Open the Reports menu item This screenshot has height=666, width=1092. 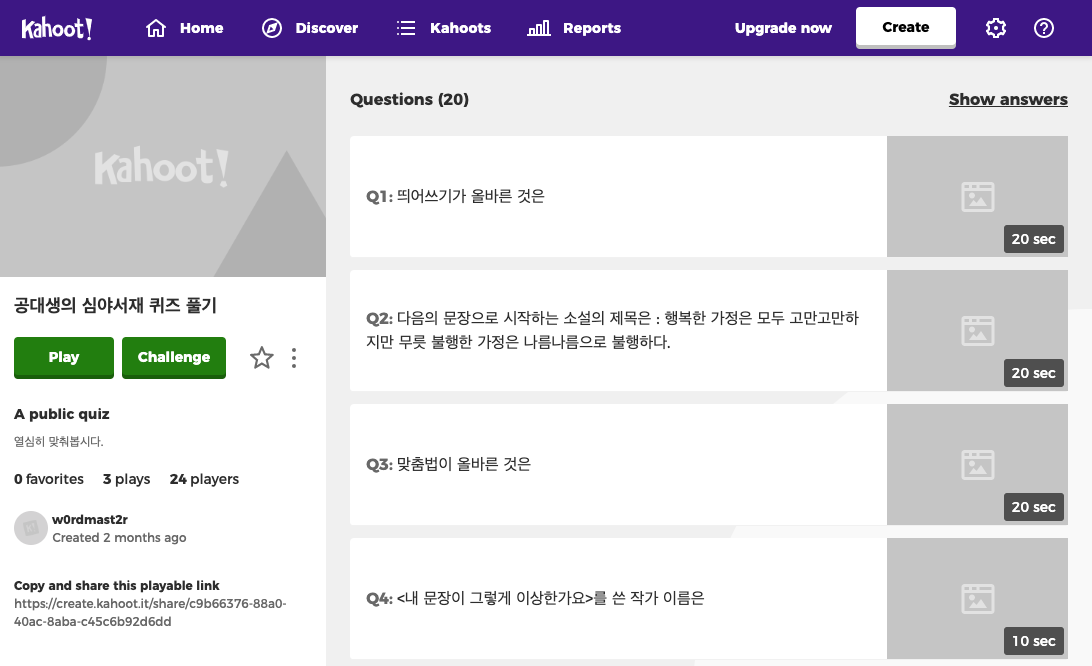pos(575,28)
